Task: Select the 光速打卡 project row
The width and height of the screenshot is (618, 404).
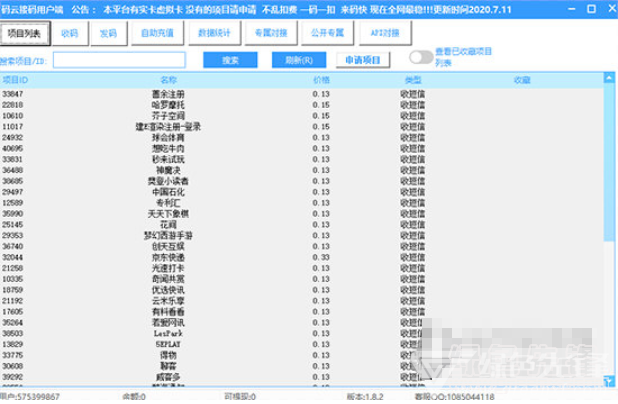Action: [x=302, y=268]
